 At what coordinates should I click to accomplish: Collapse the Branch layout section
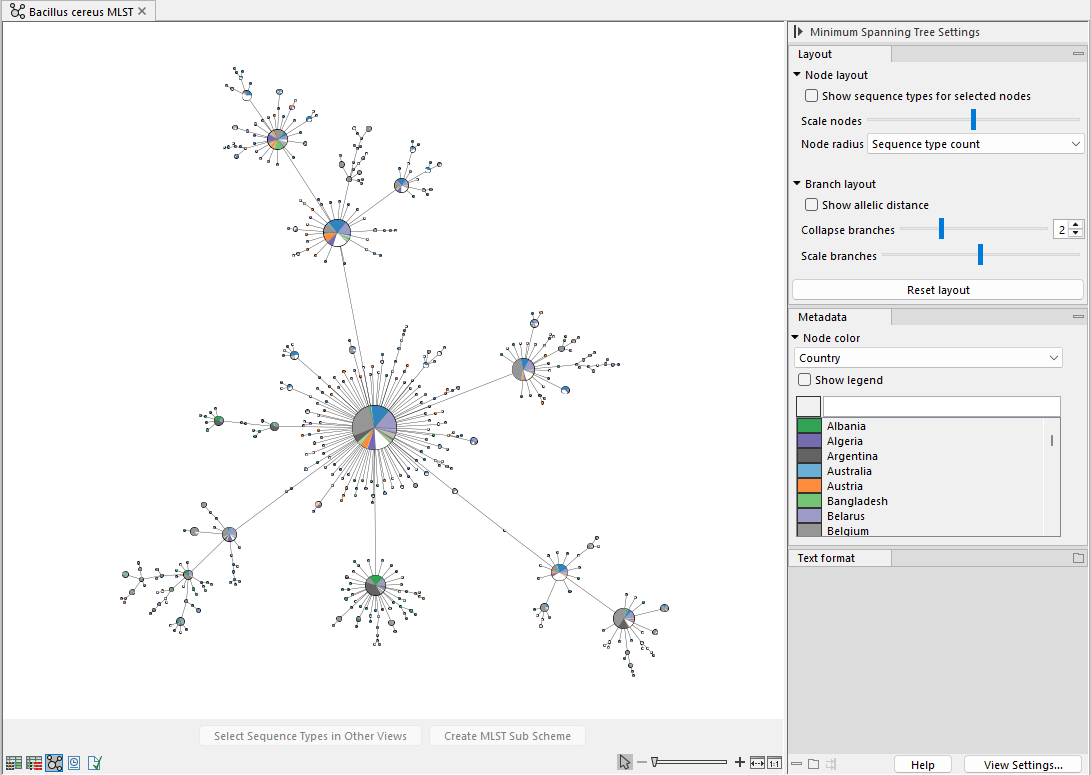[x=797, y=184]
